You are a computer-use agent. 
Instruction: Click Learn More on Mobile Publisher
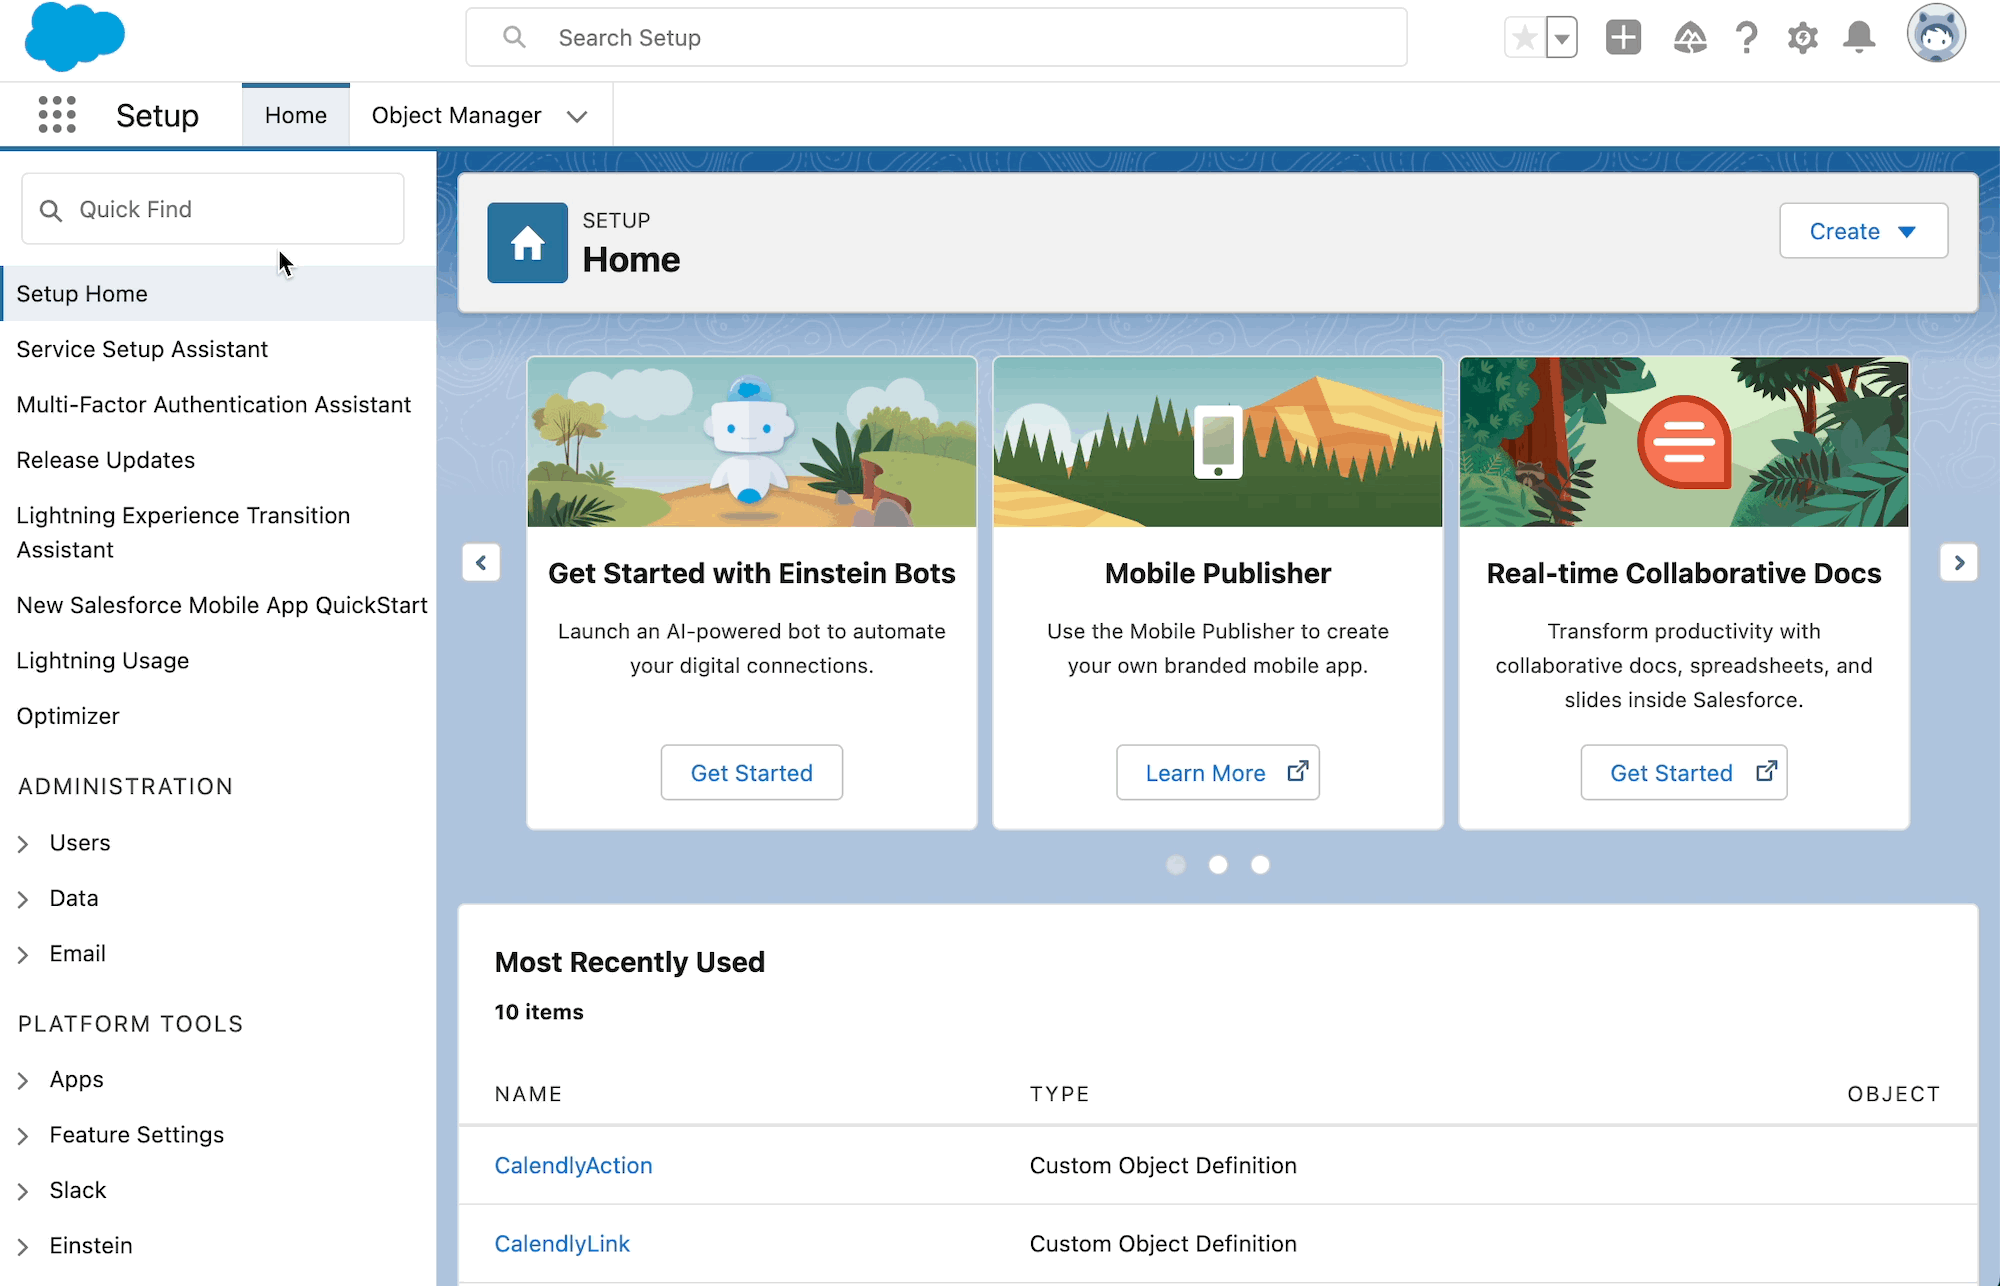(1217, 773)
